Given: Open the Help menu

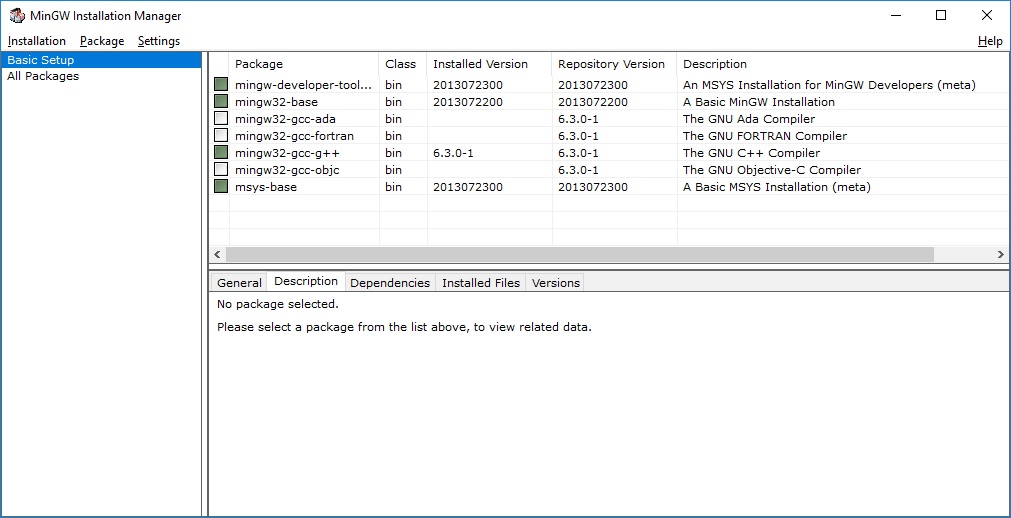Looking at the screenshot, I should (x=990, y=41).
